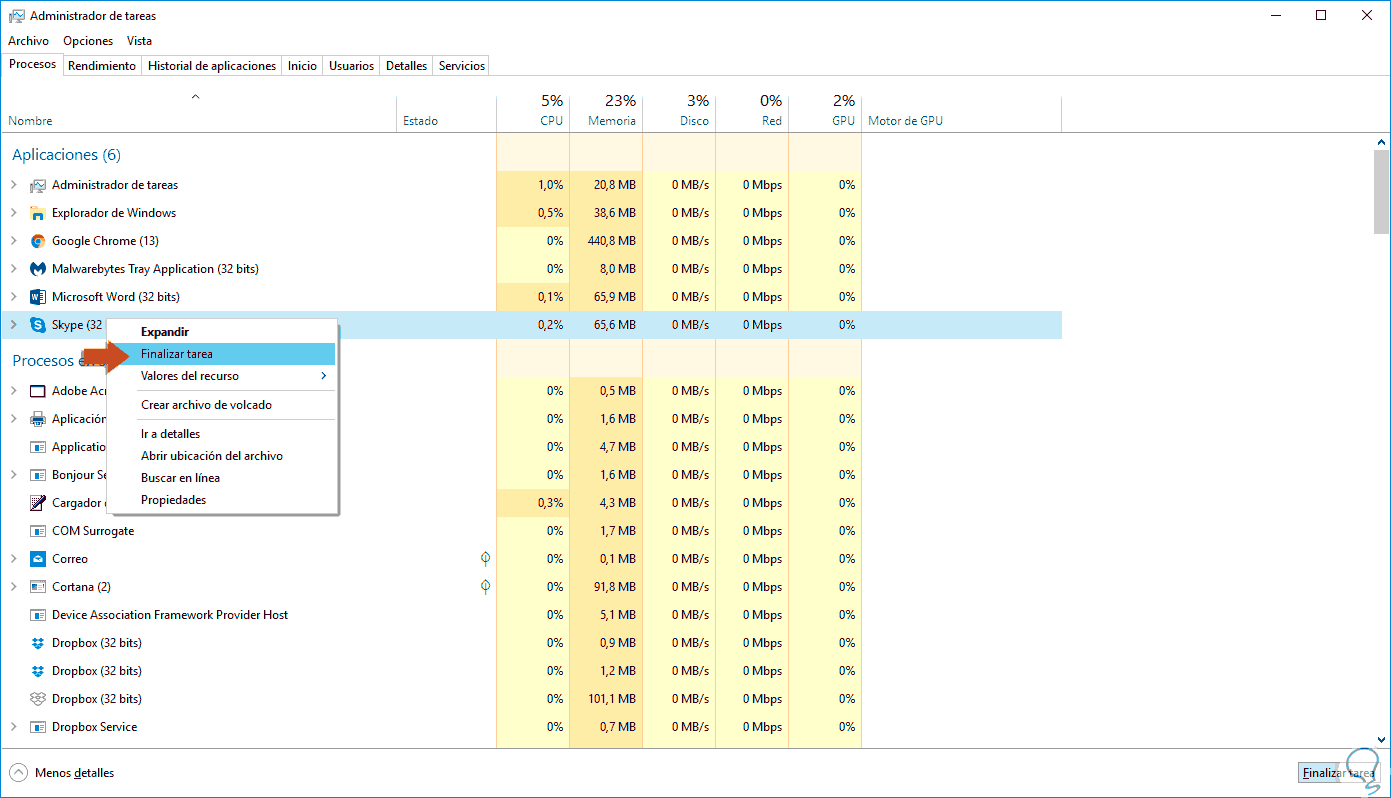This screenshot has height=798, width=1391.
Task: Switch to the Detalles tab
Action: [406, 66]
